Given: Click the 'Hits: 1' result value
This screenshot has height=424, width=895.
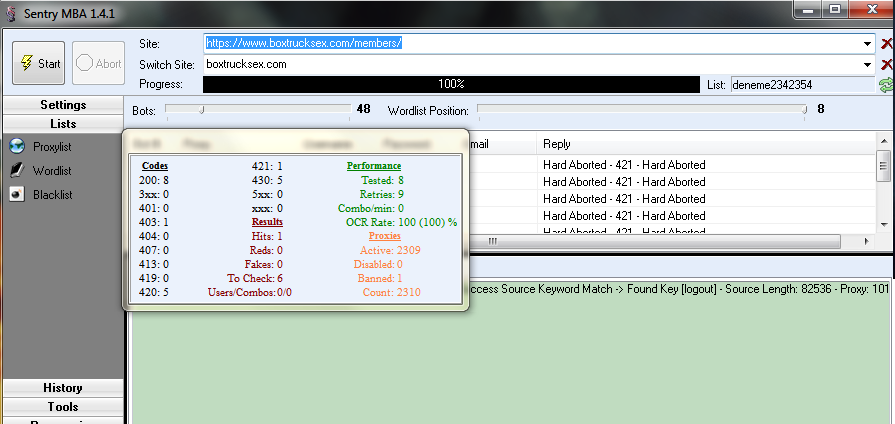Looking at the screenshot, I should coord(267,236).
